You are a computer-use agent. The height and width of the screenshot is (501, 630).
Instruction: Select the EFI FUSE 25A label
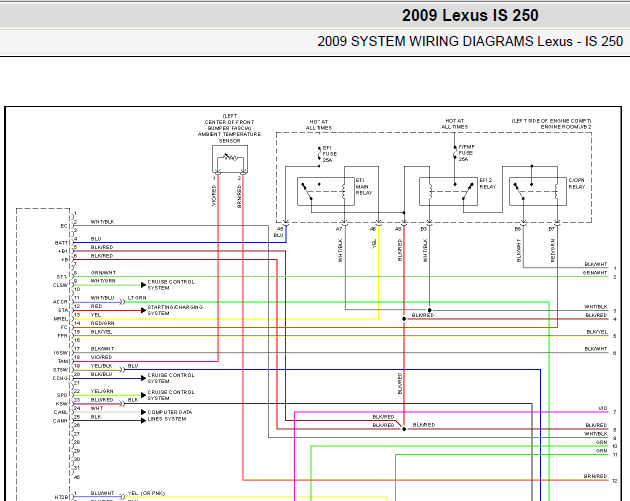(330, 154)
